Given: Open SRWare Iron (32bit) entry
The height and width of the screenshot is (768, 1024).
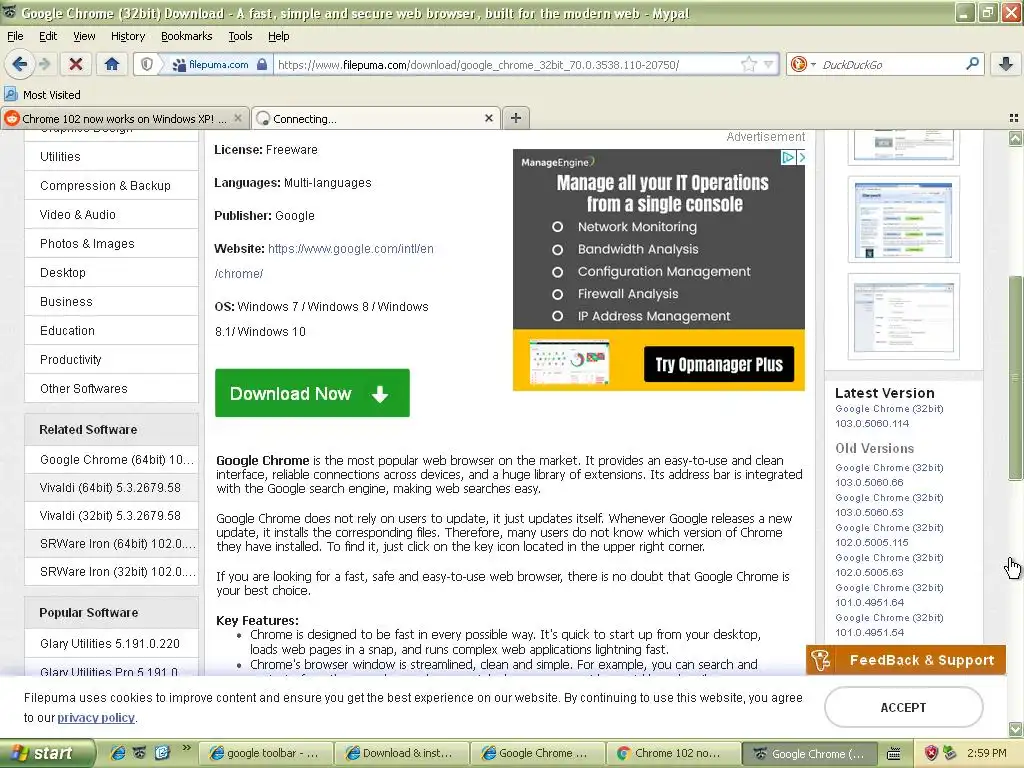Looking at the screenshot, I should pos(111,571).
